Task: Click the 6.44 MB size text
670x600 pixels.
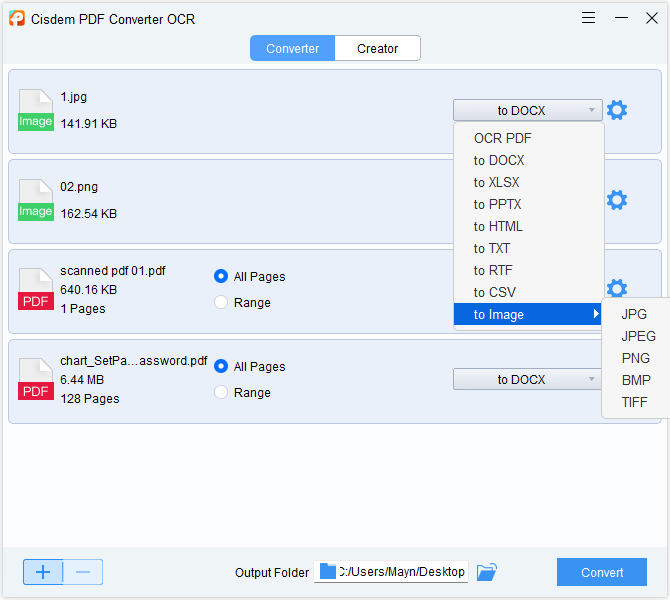Action: [x=82, y=379]
